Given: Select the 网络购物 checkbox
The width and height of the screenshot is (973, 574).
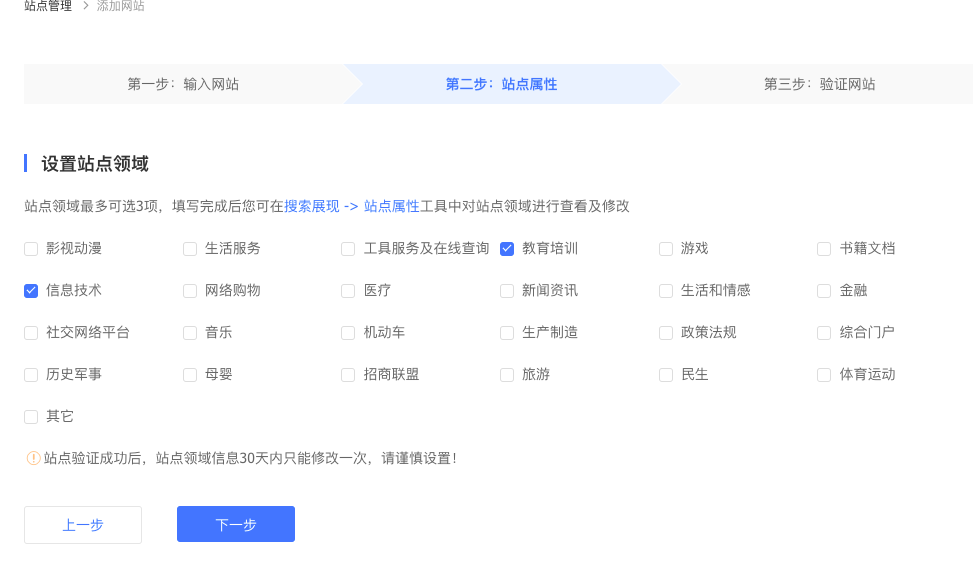Looking at the screenshot, I should (190, 291).
